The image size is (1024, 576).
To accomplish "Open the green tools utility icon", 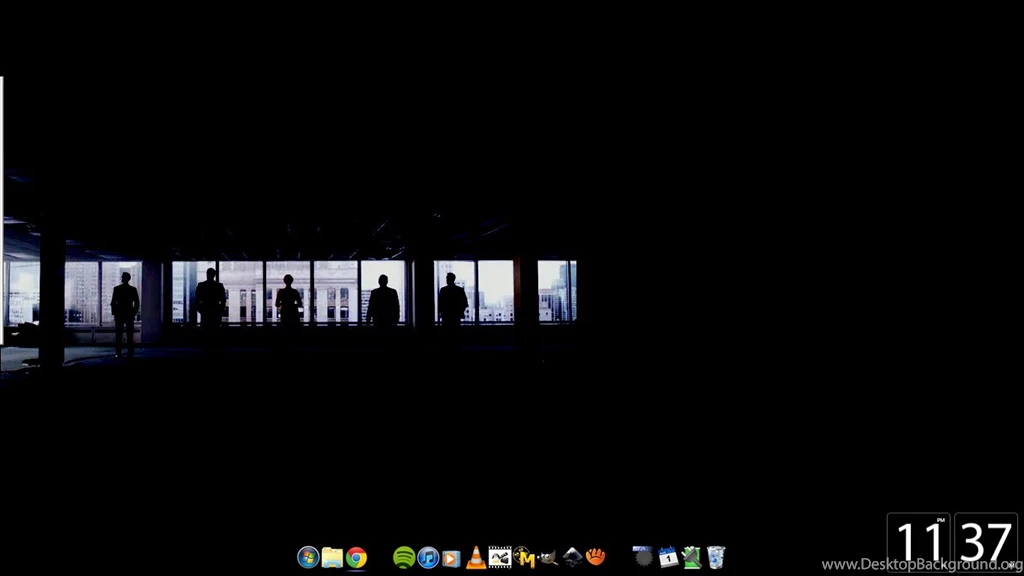I will 692,557.
